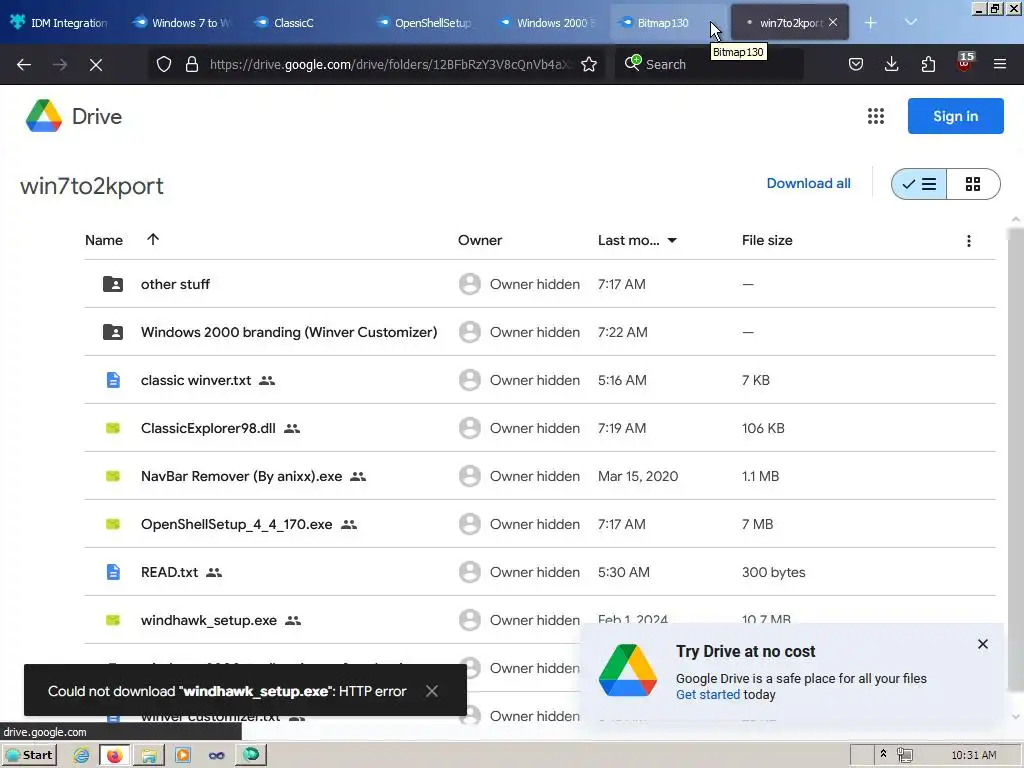Open the Windows Start menu
The width and height of the screenshot is (1024, 768).
click(x=29, y=755)
